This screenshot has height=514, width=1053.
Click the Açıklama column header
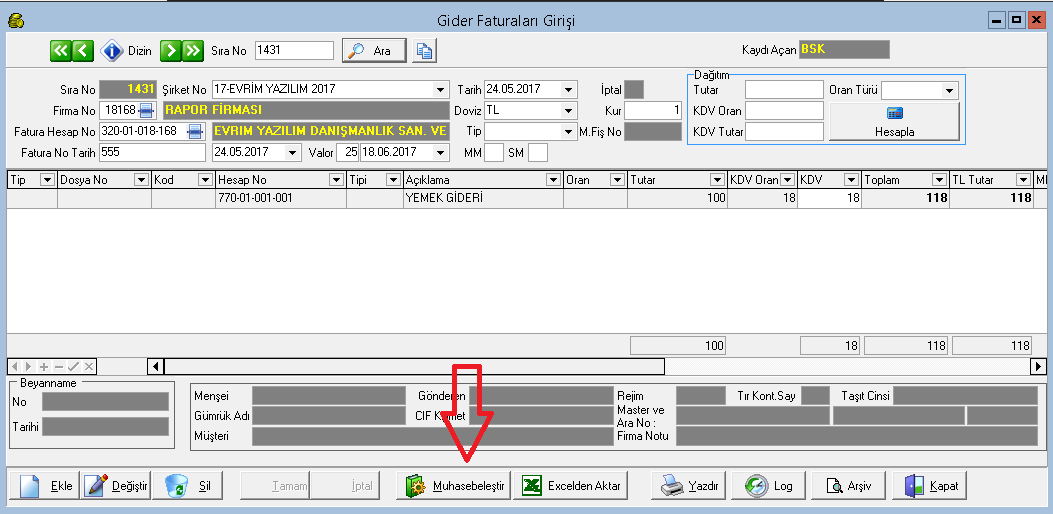(x=474, y=180)
